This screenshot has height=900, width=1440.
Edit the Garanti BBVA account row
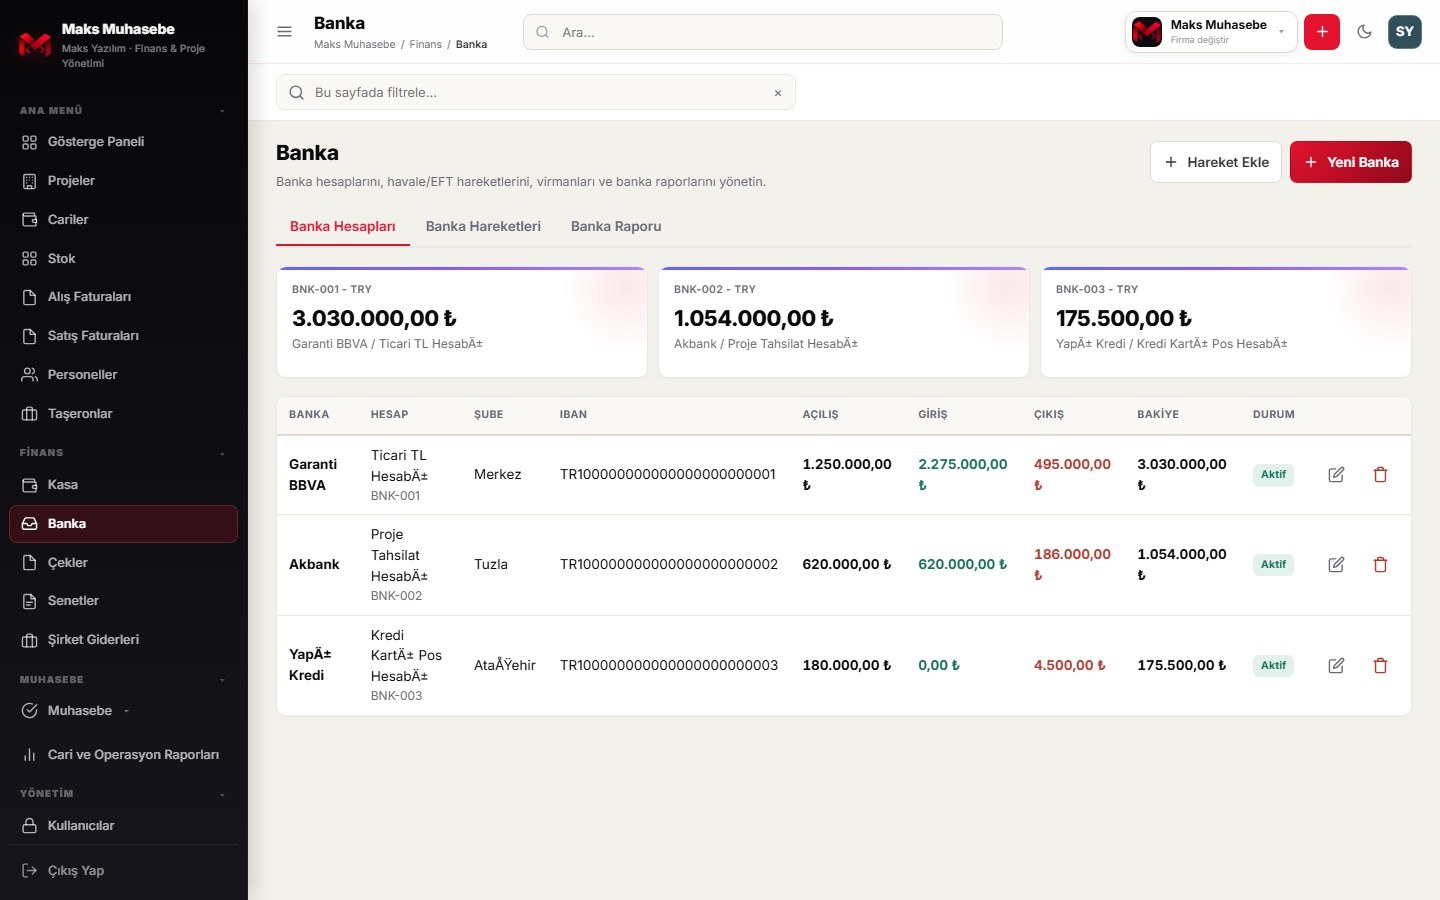click(1336, 475)
